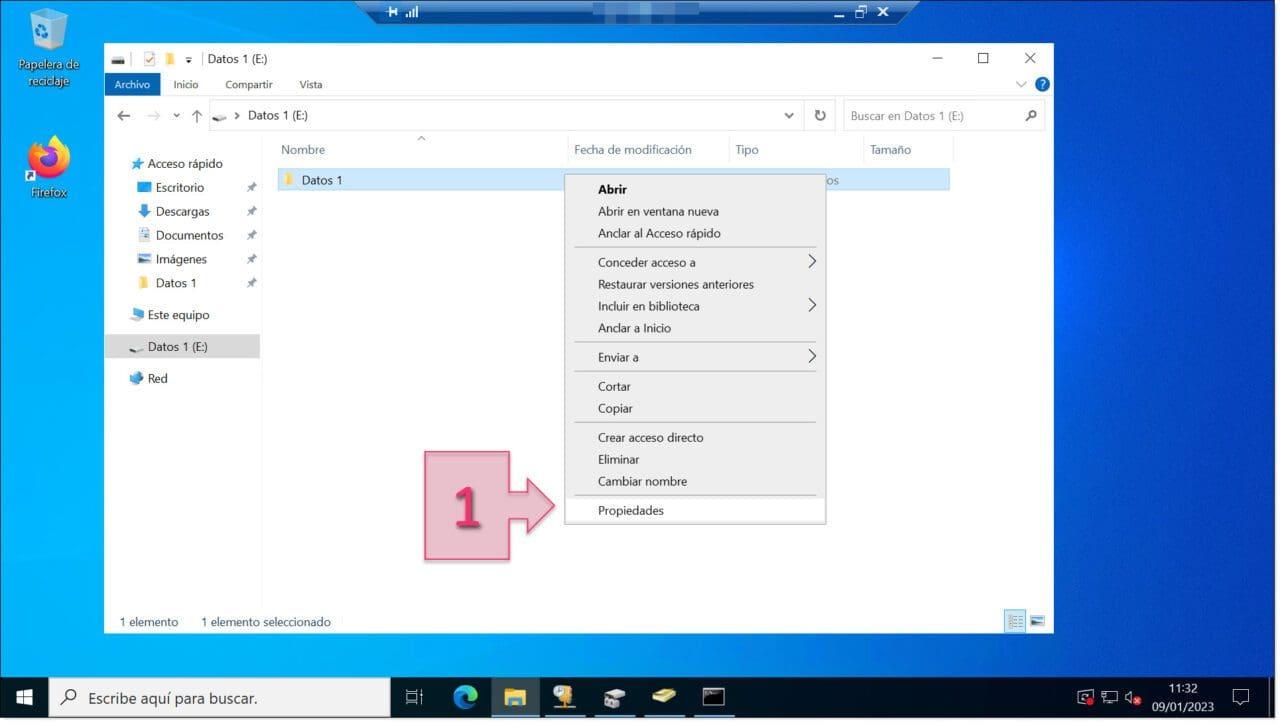Switch to details view button
This screenshot has height=723, width=1280.
tap(1015, 622)
